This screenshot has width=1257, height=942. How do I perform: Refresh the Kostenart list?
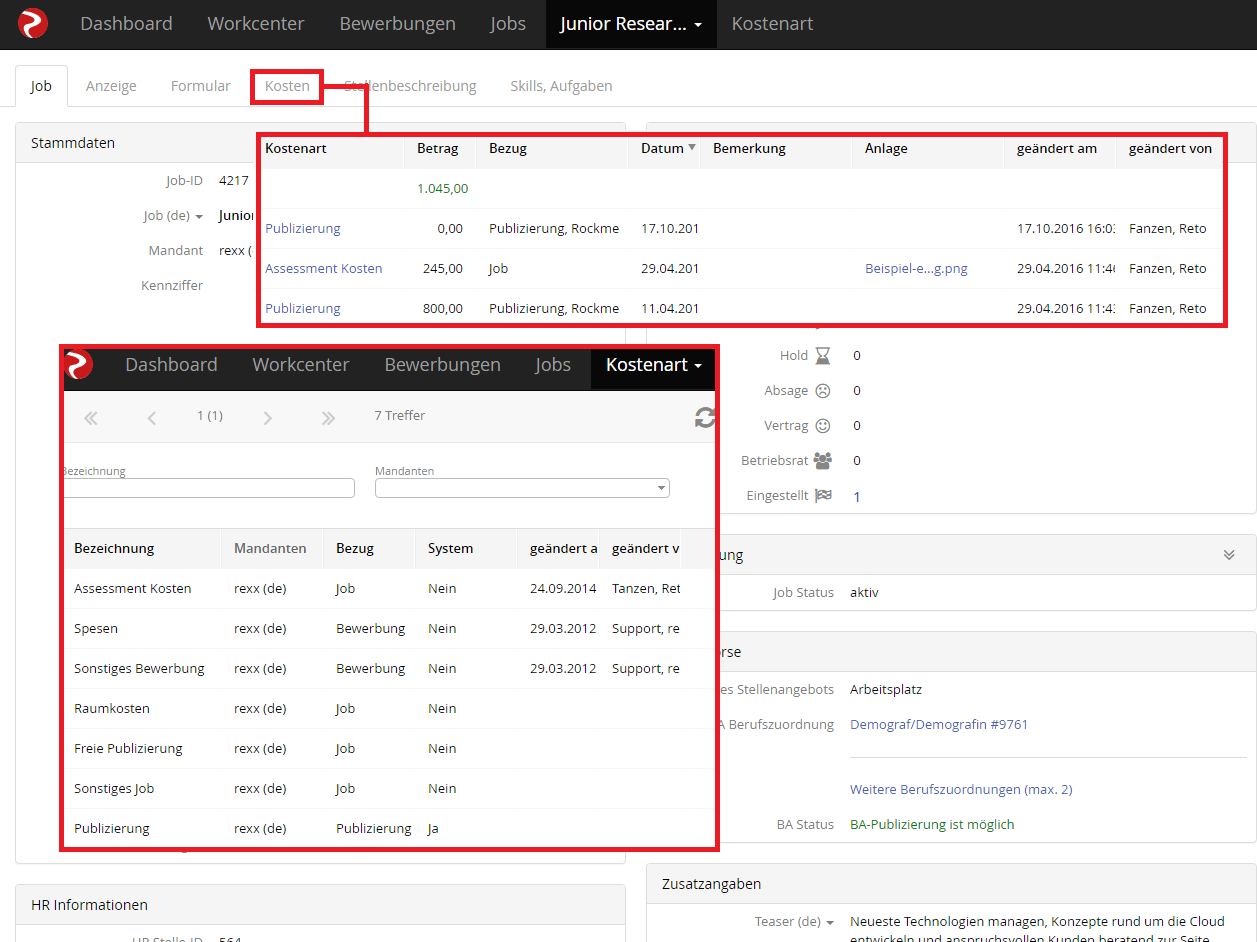pos(705,417)
